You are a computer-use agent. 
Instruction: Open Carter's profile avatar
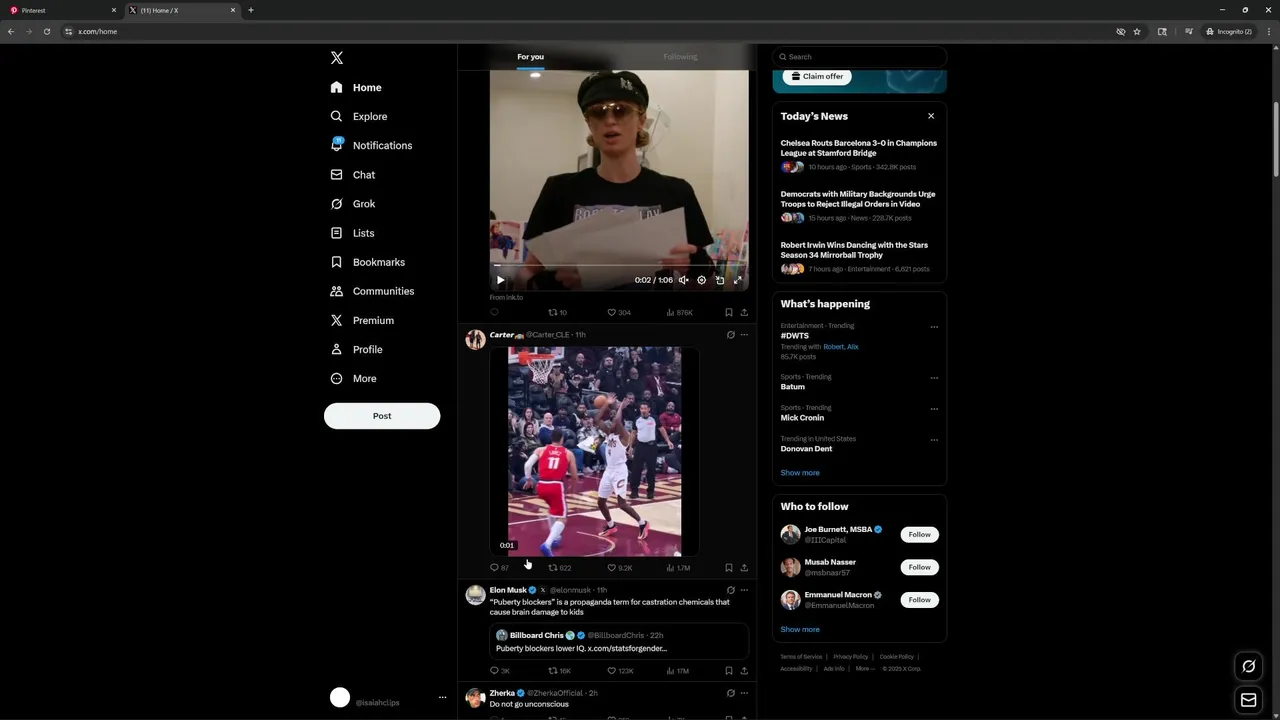click(475, 339)
